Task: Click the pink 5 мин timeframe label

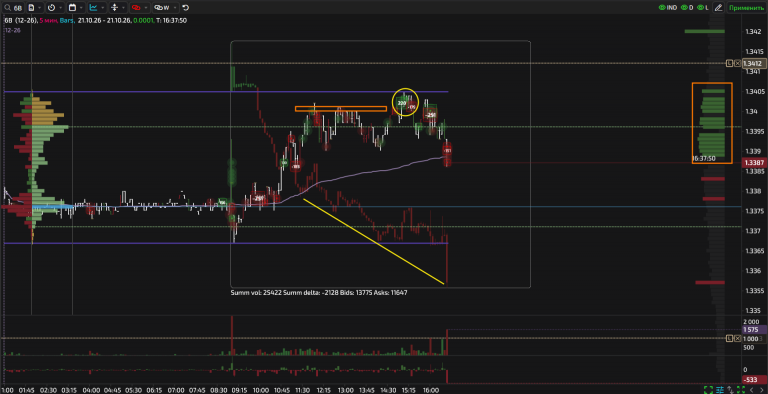Action: (x=48, y=21)
